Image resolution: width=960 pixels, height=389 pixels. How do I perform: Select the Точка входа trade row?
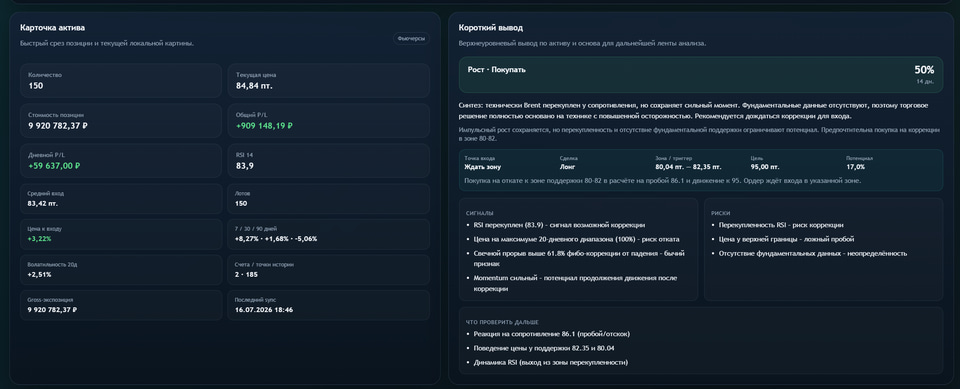tap(701, 170)
